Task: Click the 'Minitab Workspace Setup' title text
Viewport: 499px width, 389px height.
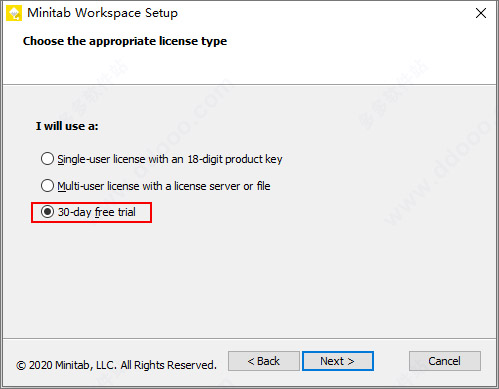Action: [102, 13]
